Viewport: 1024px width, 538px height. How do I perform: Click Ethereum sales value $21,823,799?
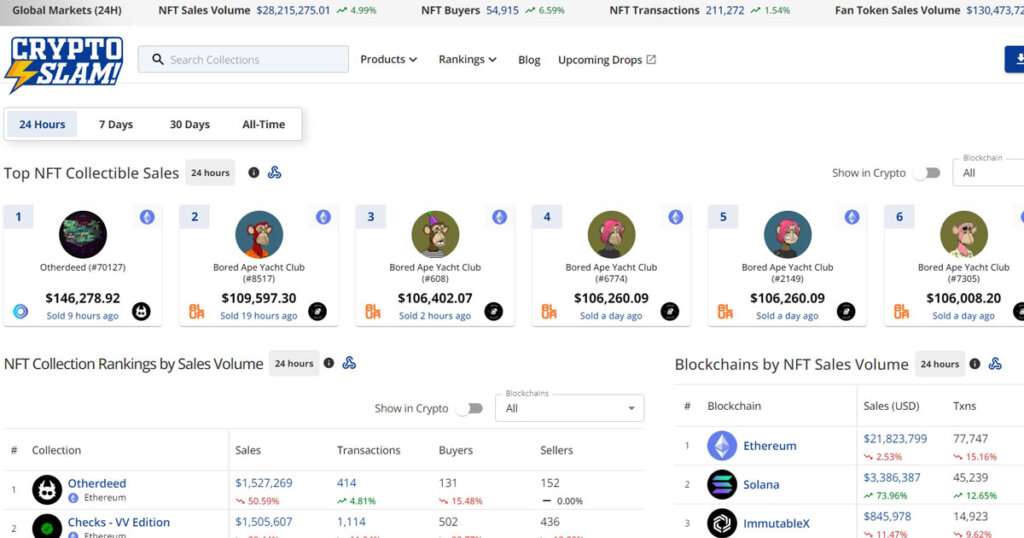[895, 439]
